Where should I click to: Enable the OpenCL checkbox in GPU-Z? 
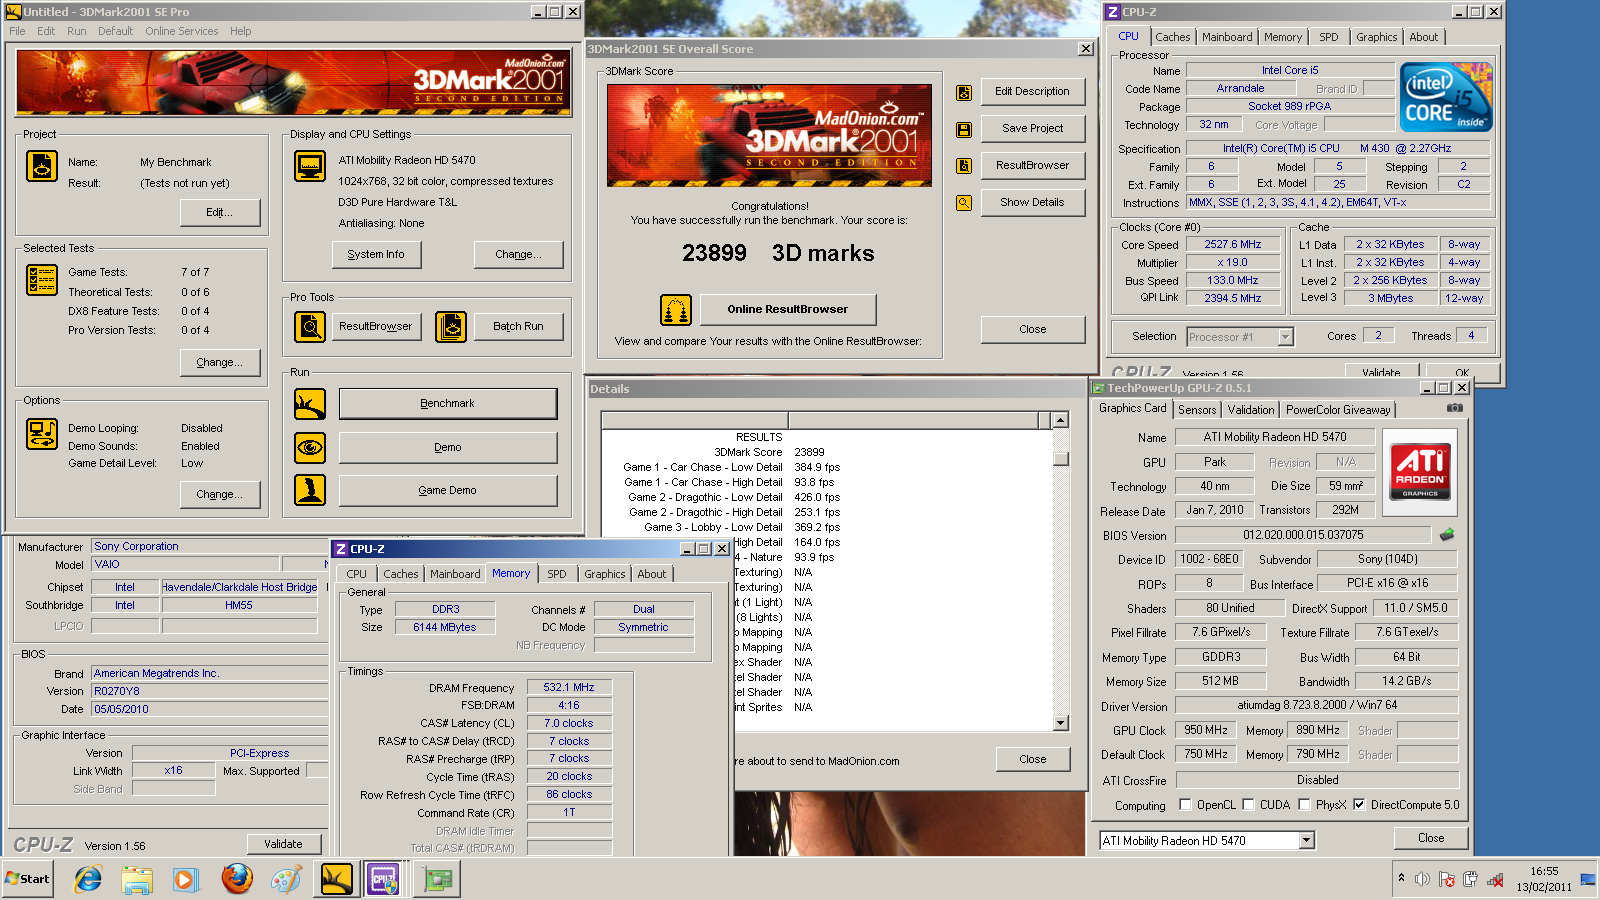tap(1185, 804)
